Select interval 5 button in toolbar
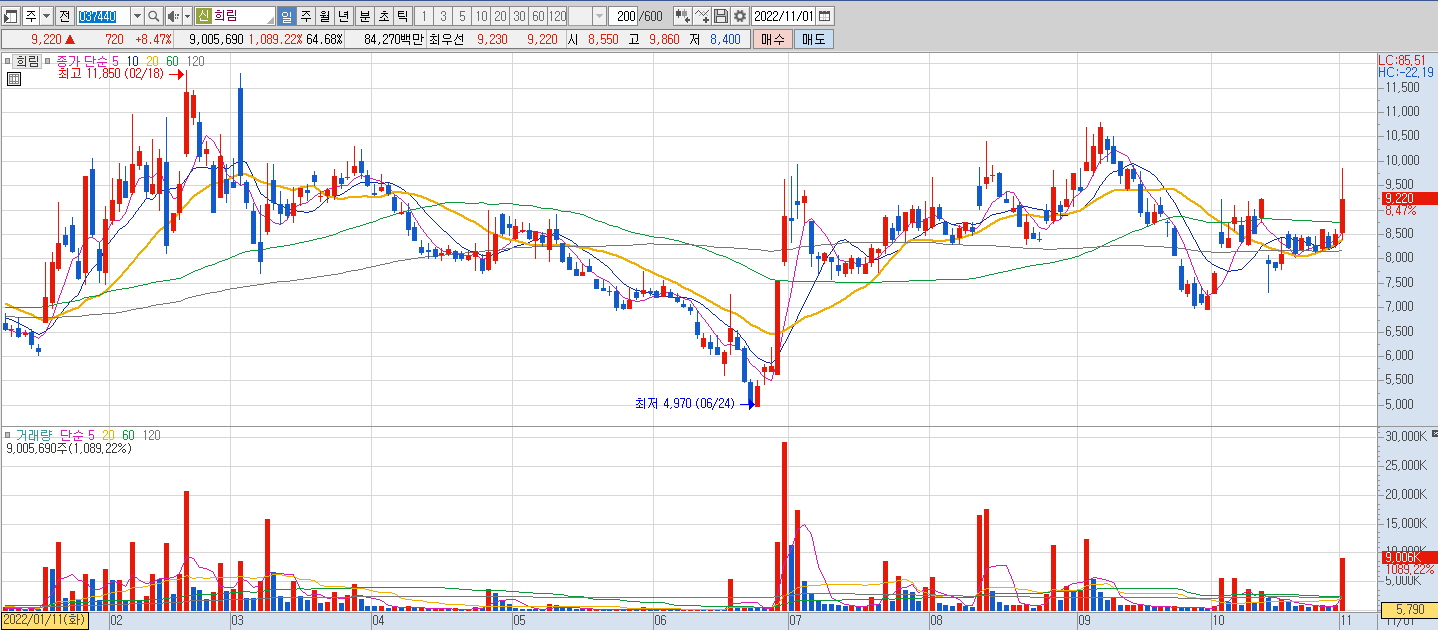Viewport: 1438px width, 630px height. (x=462, y=16)
